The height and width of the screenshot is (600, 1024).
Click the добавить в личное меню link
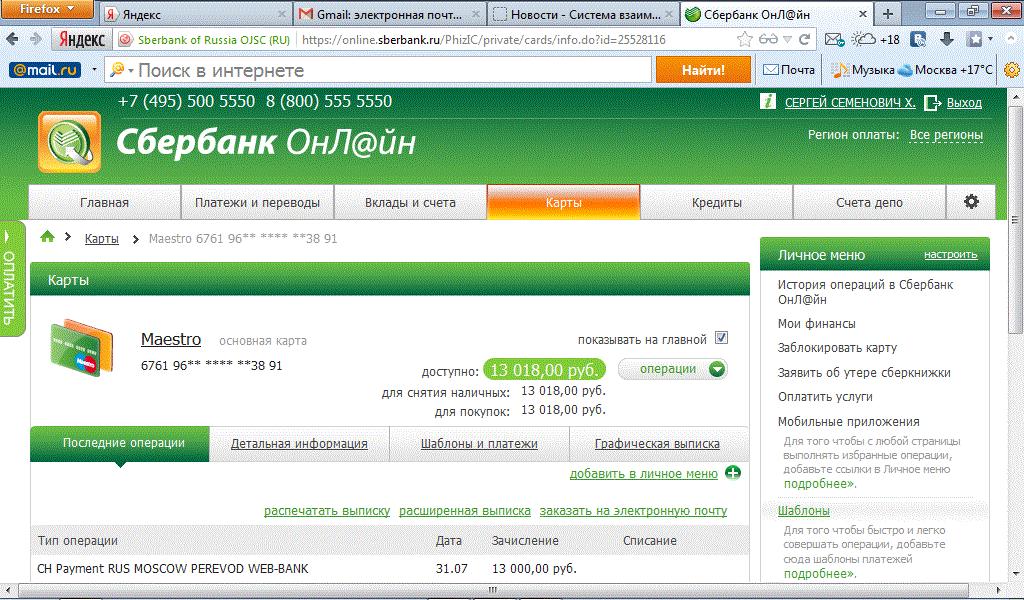643,473
